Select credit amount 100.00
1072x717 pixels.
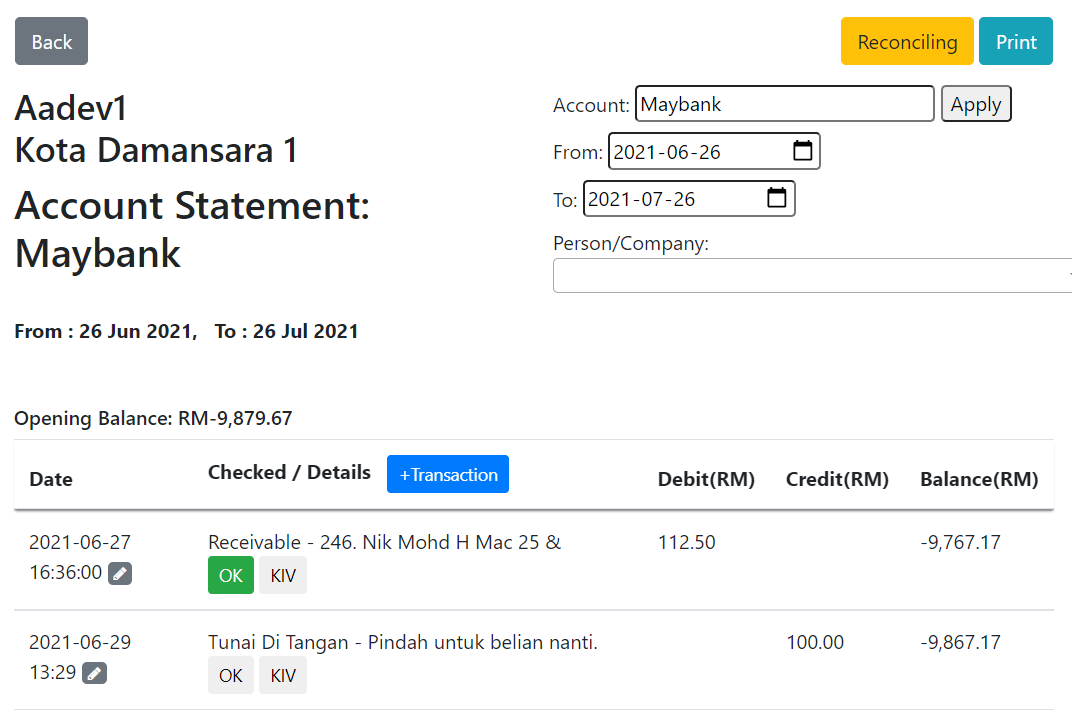(815, 642)
